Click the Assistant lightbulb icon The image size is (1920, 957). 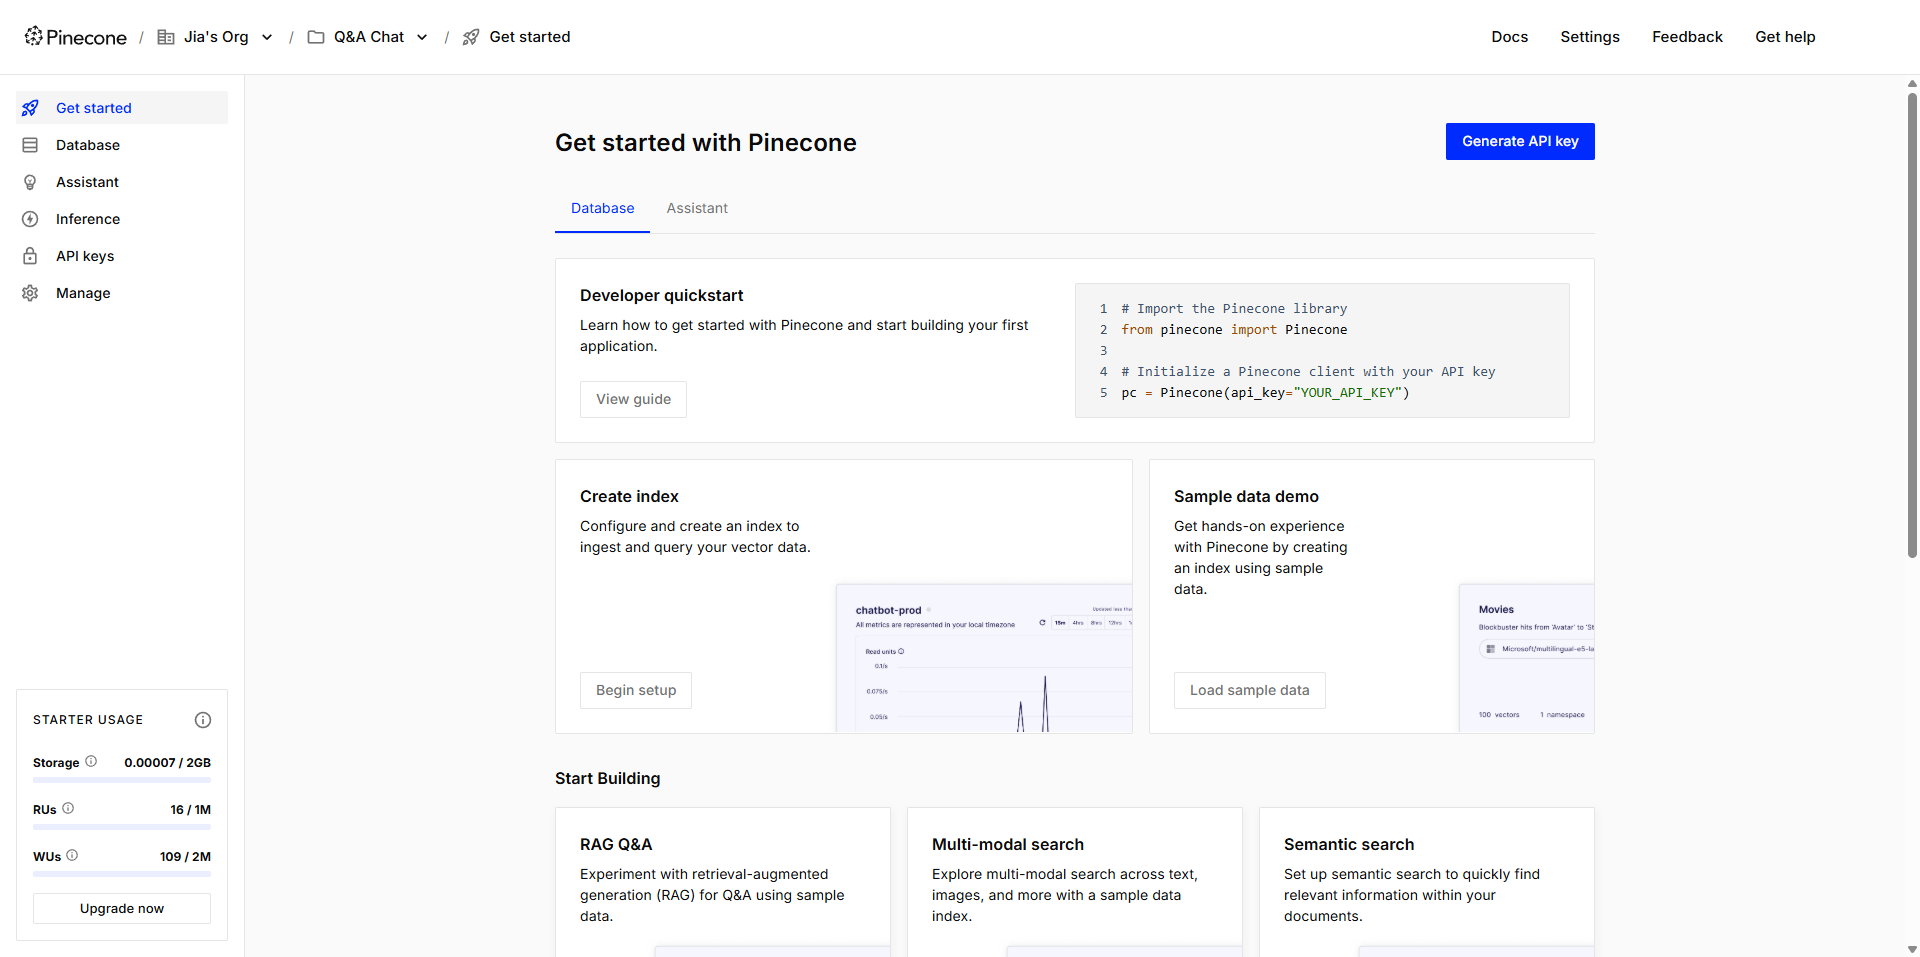(30, 182)
